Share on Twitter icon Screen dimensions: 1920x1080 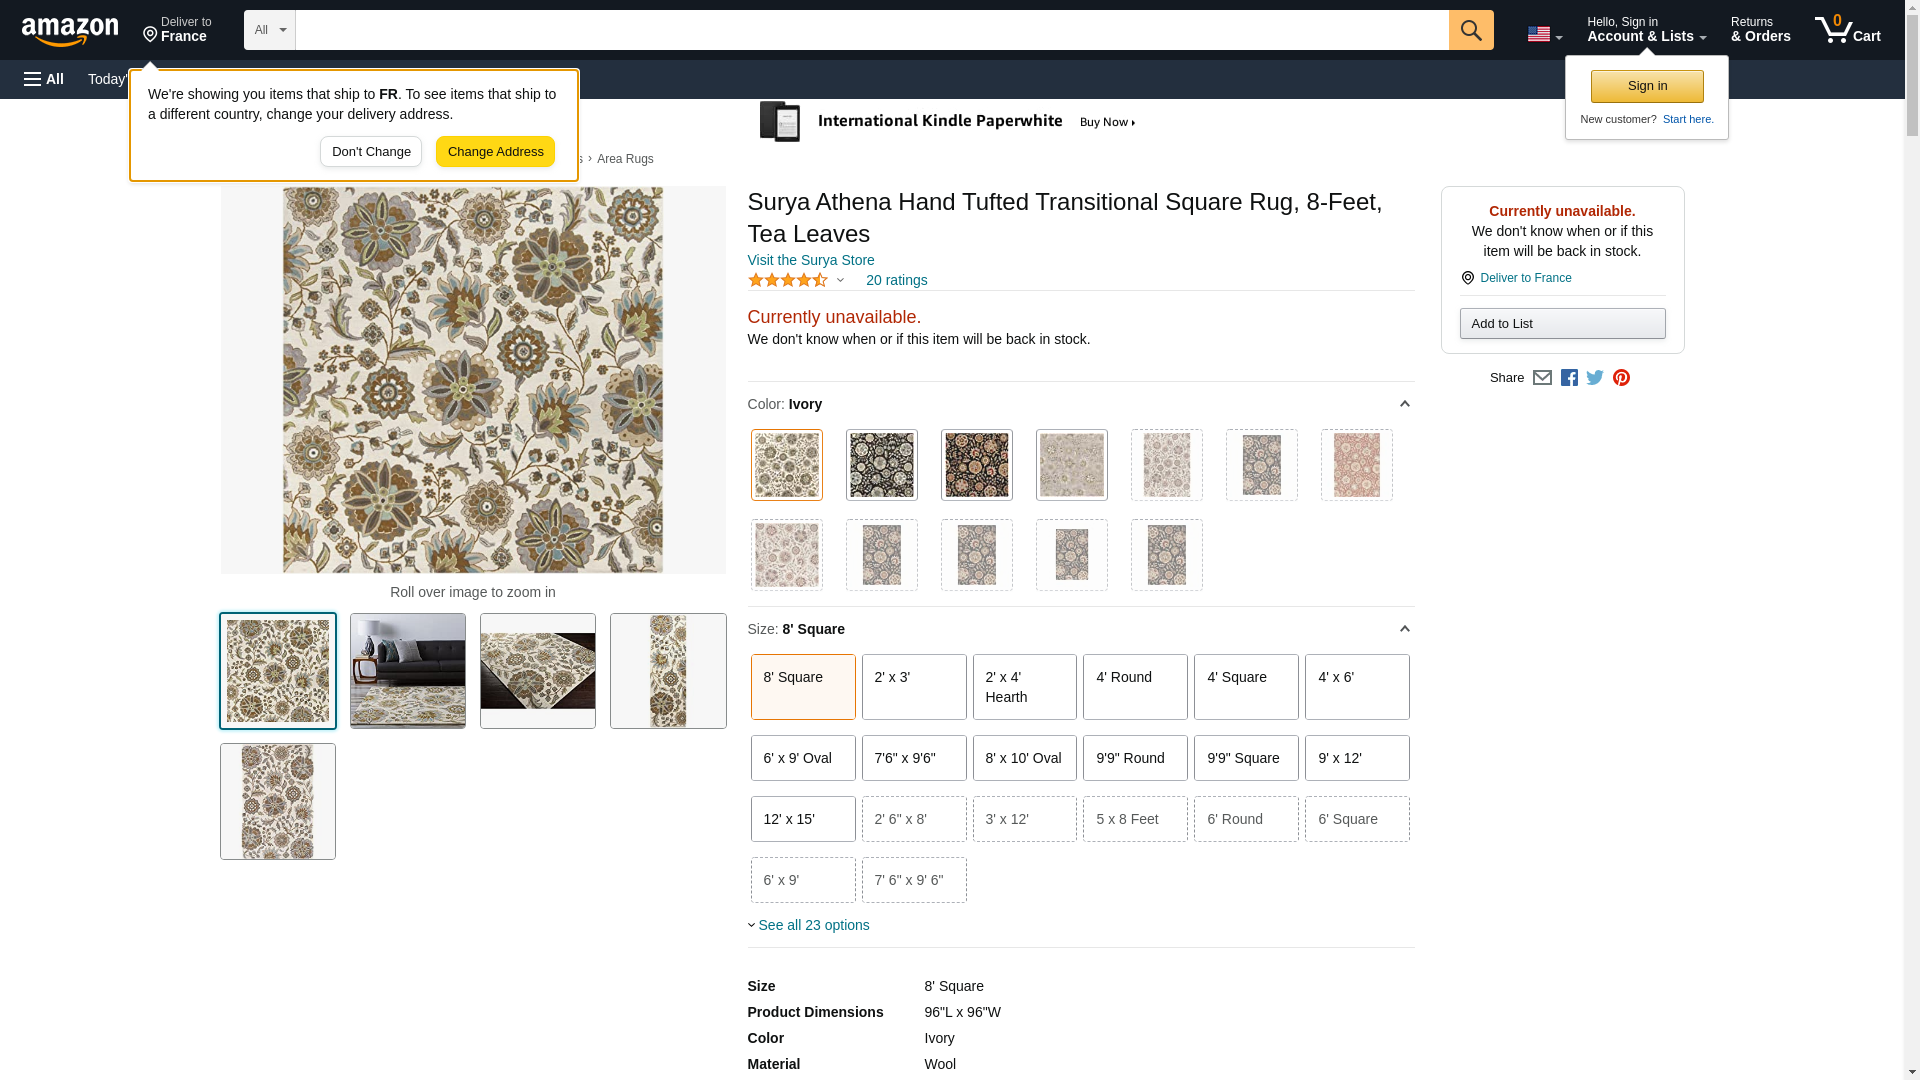1595,378
